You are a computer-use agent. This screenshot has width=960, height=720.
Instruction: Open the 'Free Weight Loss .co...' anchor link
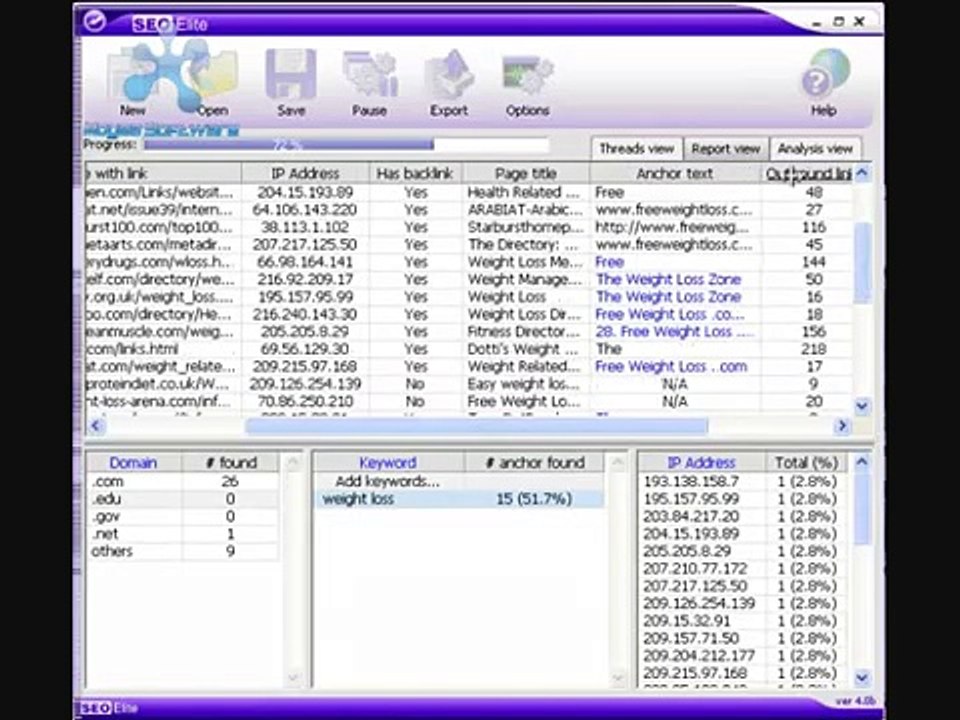tap(670, 314)
